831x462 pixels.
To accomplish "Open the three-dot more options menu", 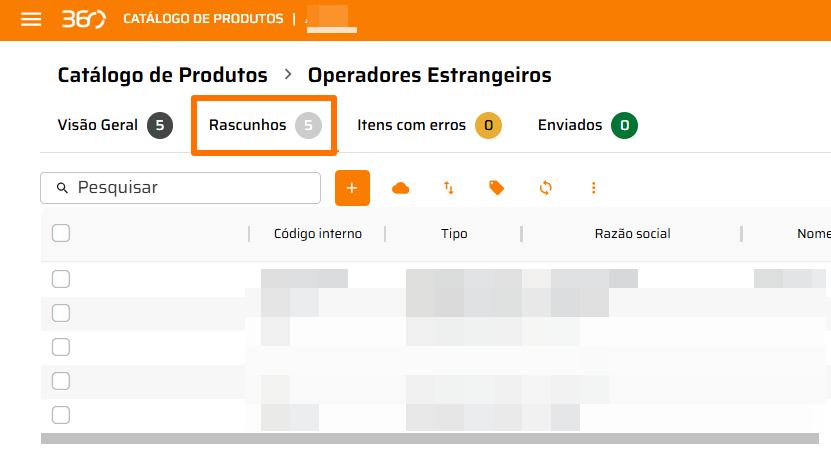I will pyautogui.click(x=594, y=188).
